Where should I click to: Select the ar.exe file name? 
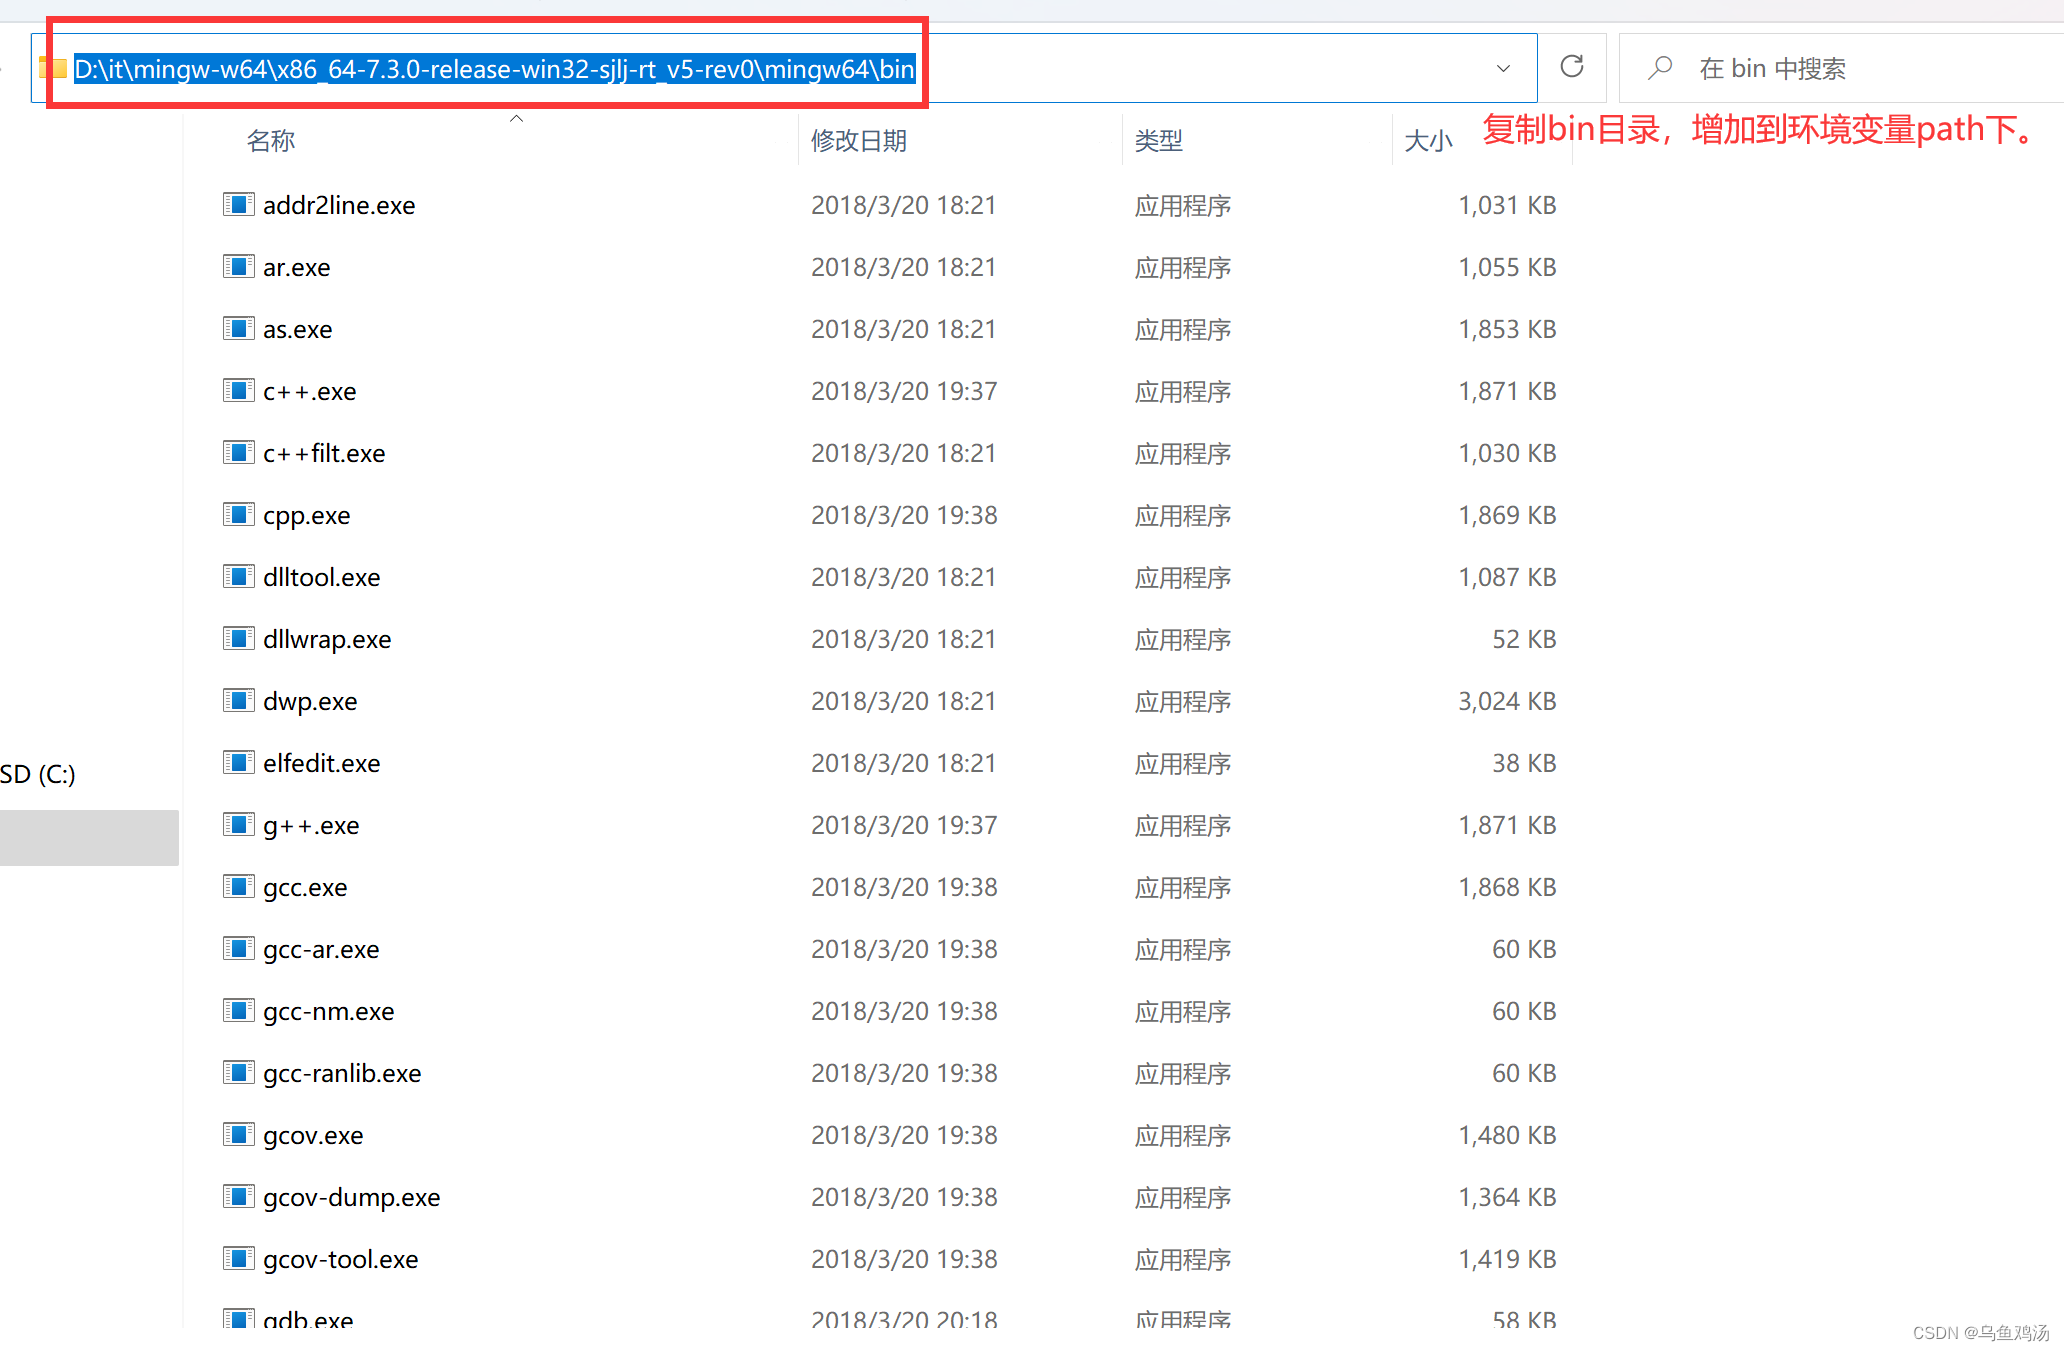click(x=296, y=267)
